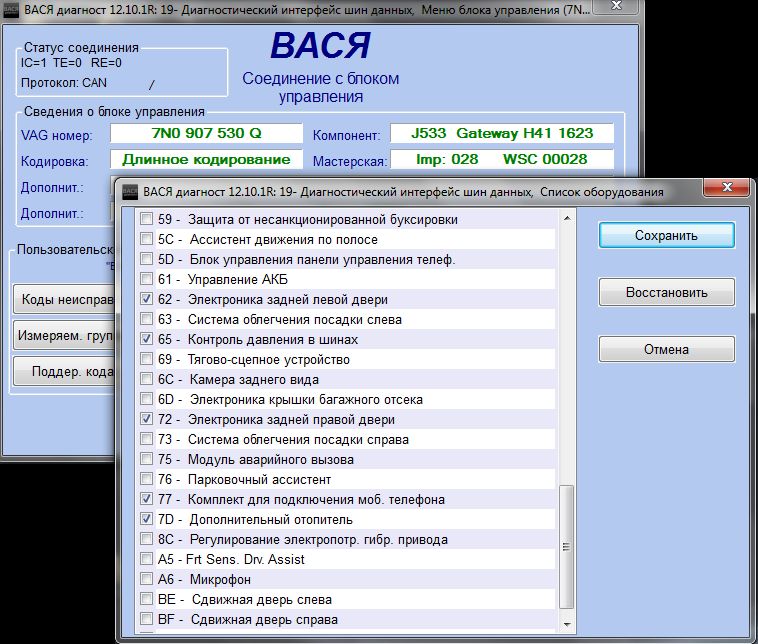Enable 5C lane assist checkbox

(x=146, y=239)
